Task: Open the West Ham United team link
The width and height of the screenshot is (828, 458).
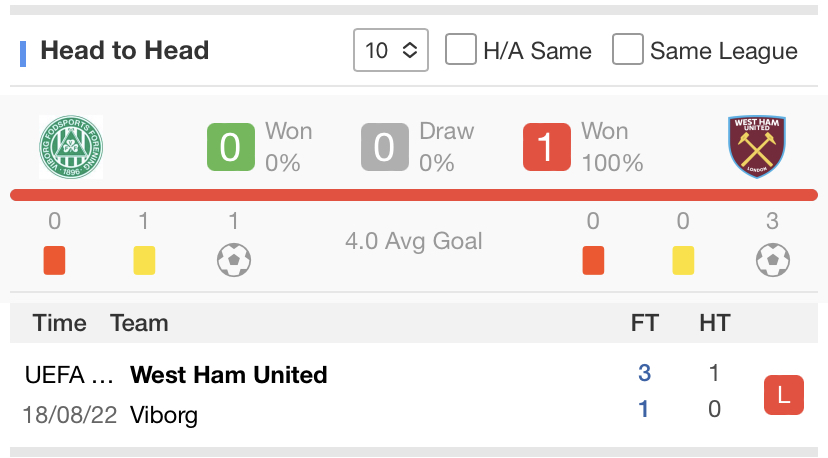Action: (x=229, y=375)
